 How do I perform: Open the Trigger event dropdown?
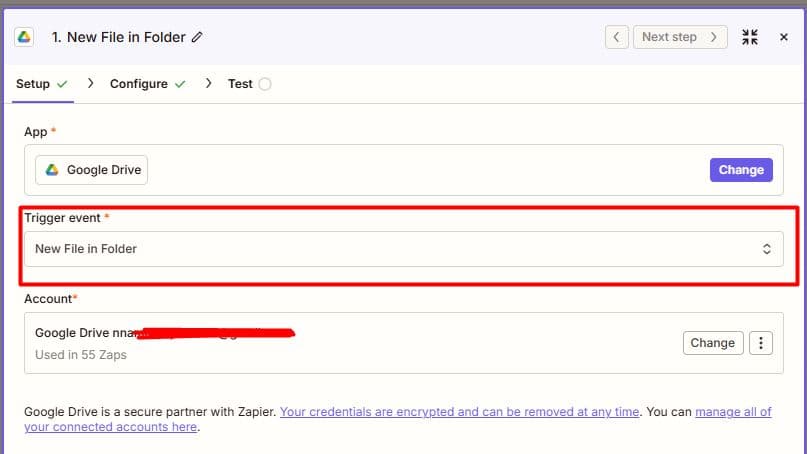tap(404, 249)
